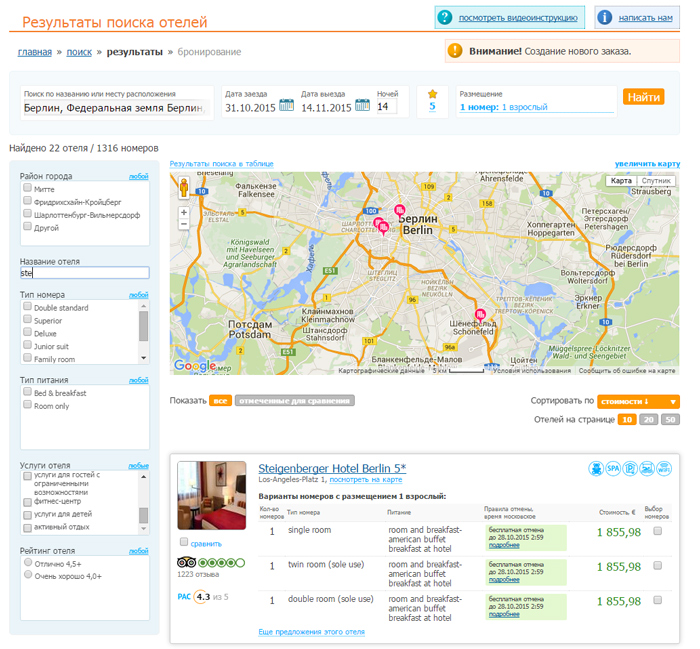The image size is (700, 649).
Task: Select Отлично 4,5+ rating radio button
Action: click(28, 562)
